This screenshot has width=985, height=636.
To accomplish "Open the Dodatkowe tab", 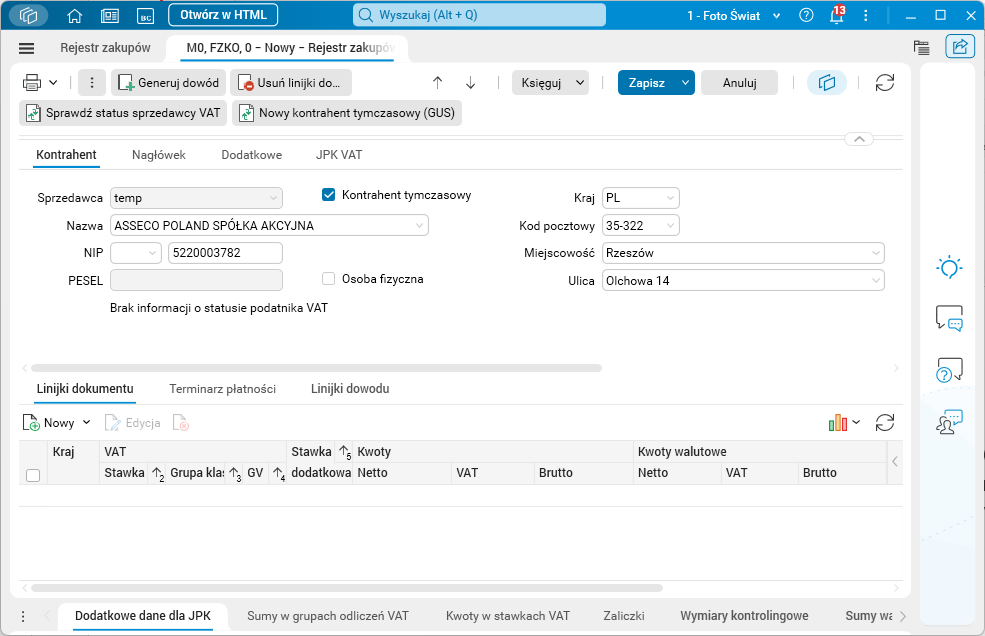I will point(251,155).
